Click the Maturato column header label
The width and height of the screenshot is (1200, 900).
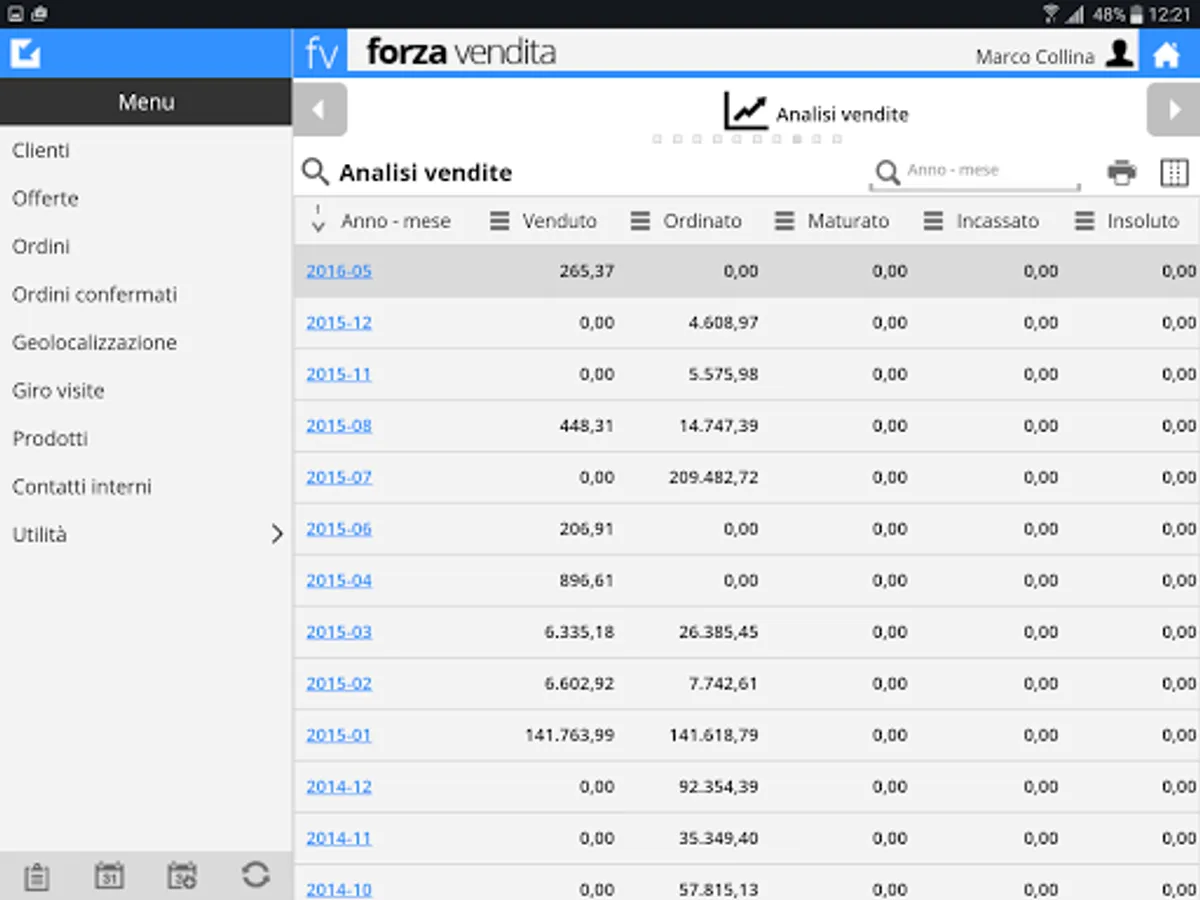pyautogui.click(x=848, y=221)
